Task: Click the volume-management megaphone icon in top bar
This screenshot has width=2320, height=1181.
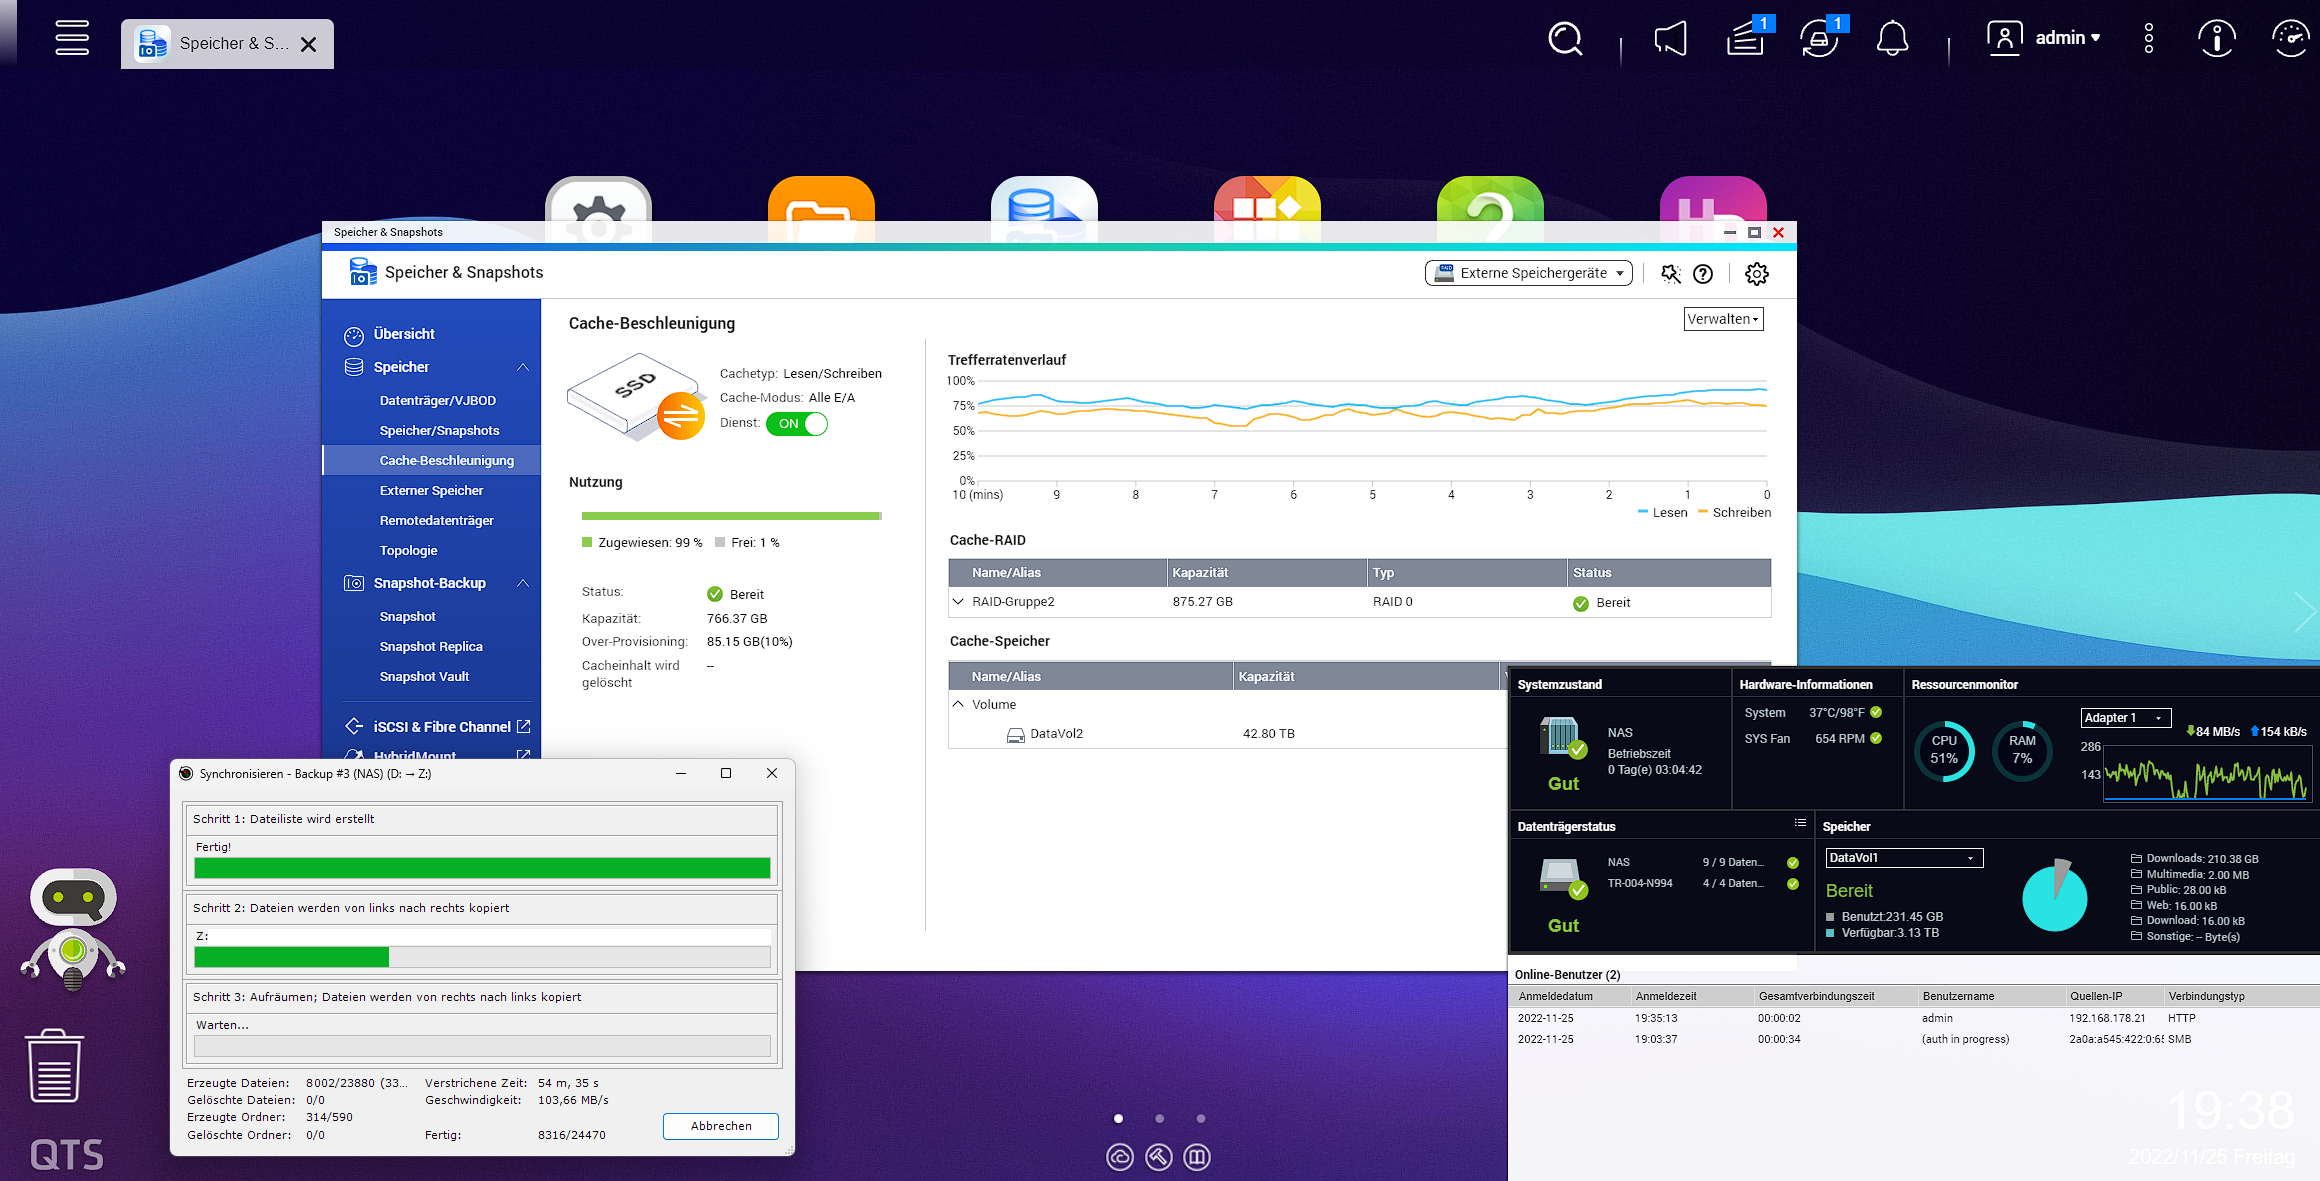Action: (1670, 39)
